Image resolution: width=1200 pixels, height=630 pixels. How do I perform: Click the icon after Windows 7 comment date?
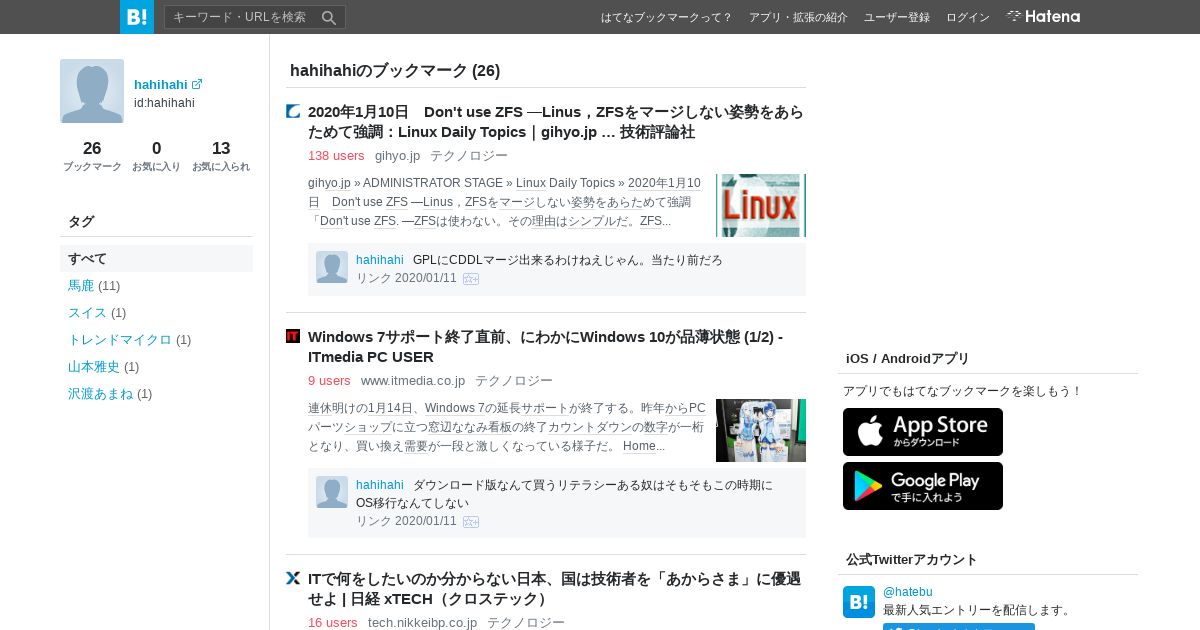click(471, 522)
